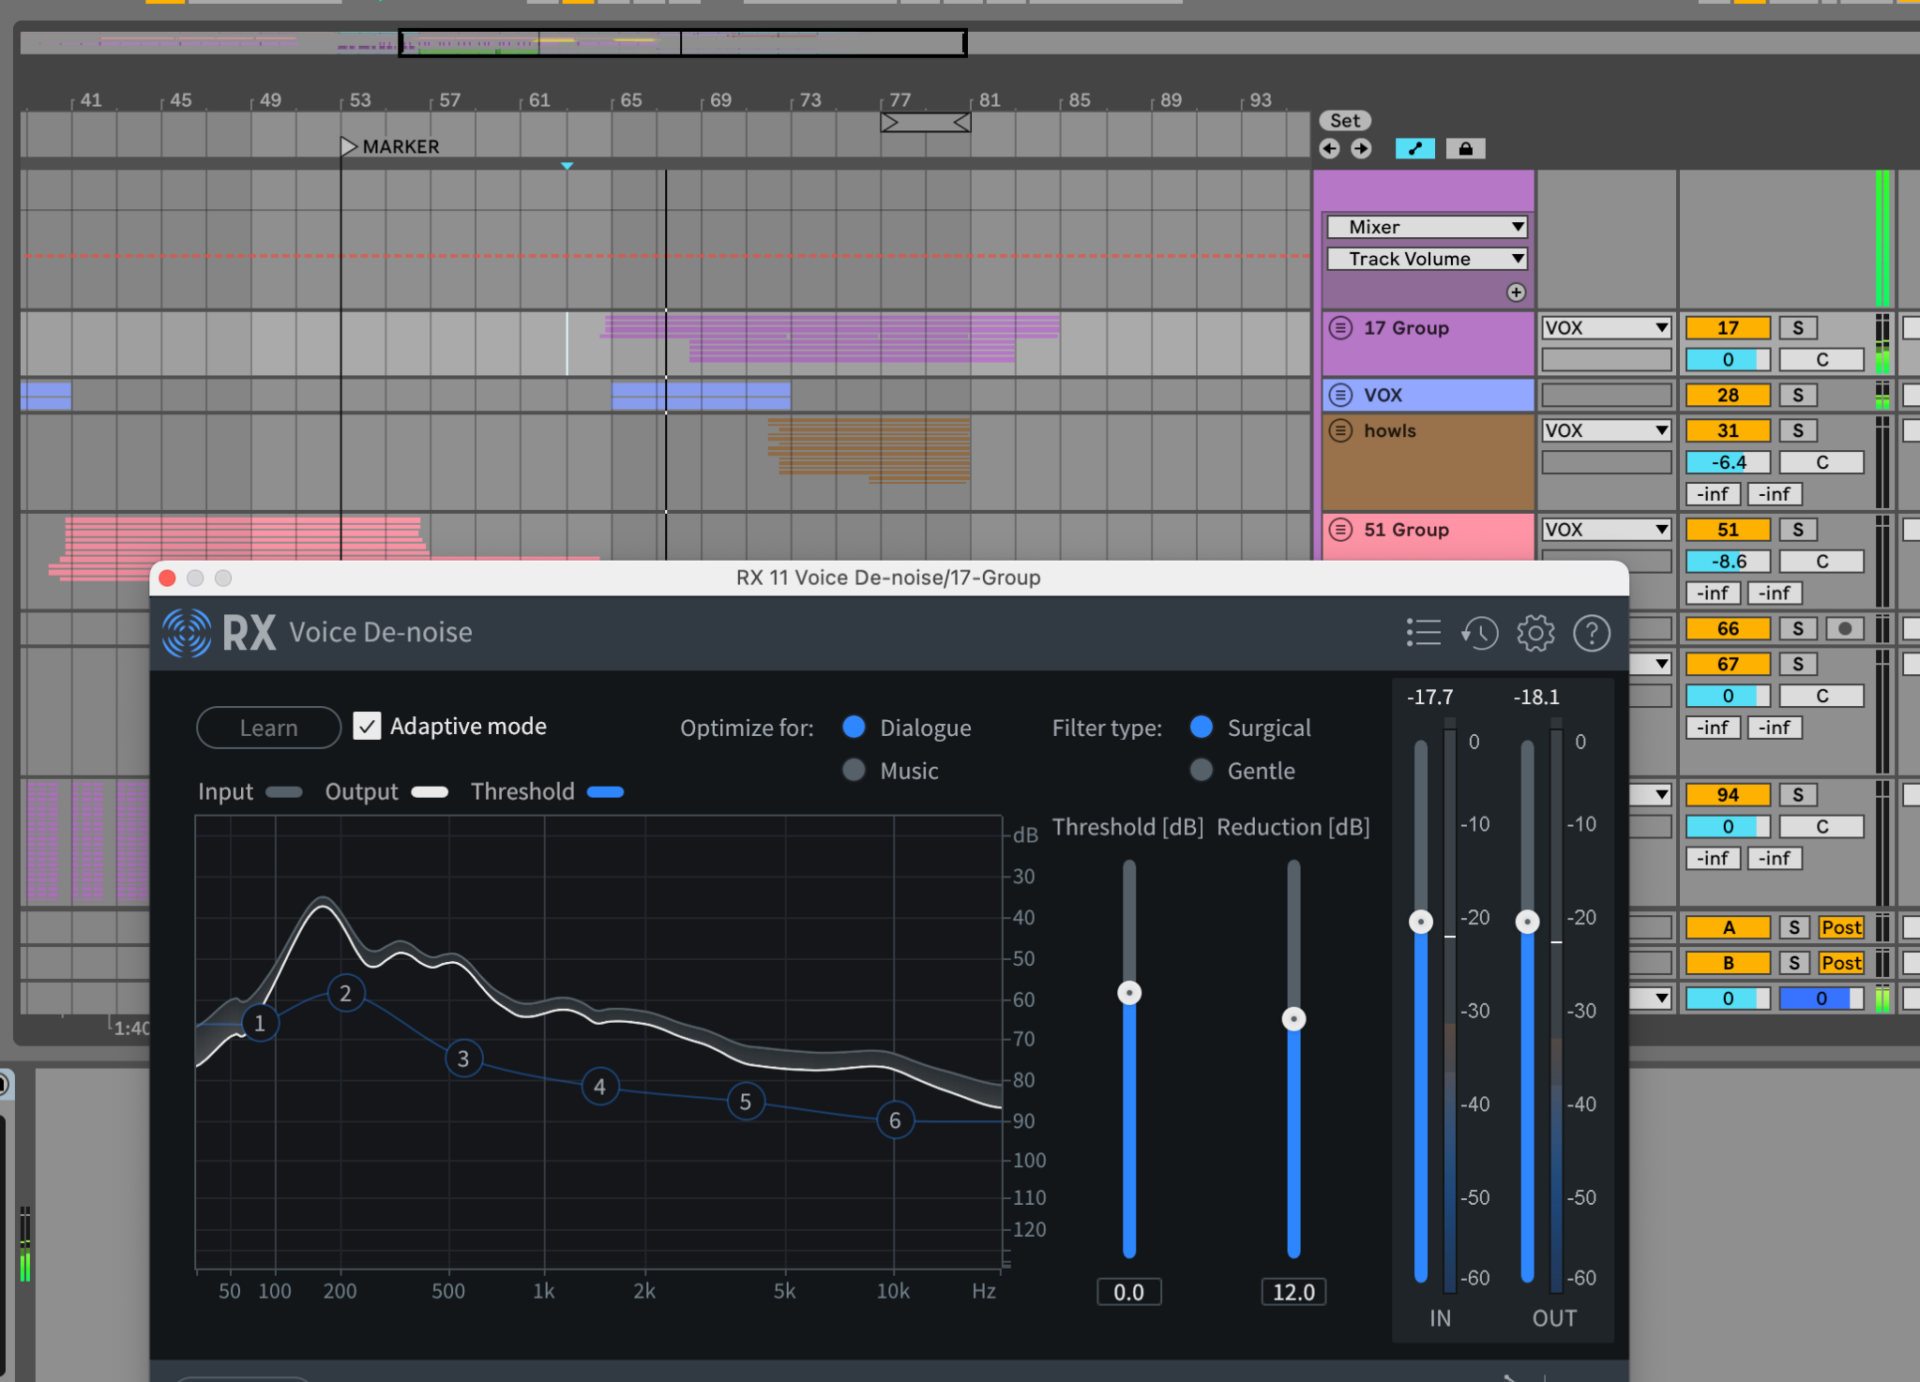Open the VOX routing dropdown on howls track
This screenshot has height=1382, width=1920.
click(x=1605, y=430)
